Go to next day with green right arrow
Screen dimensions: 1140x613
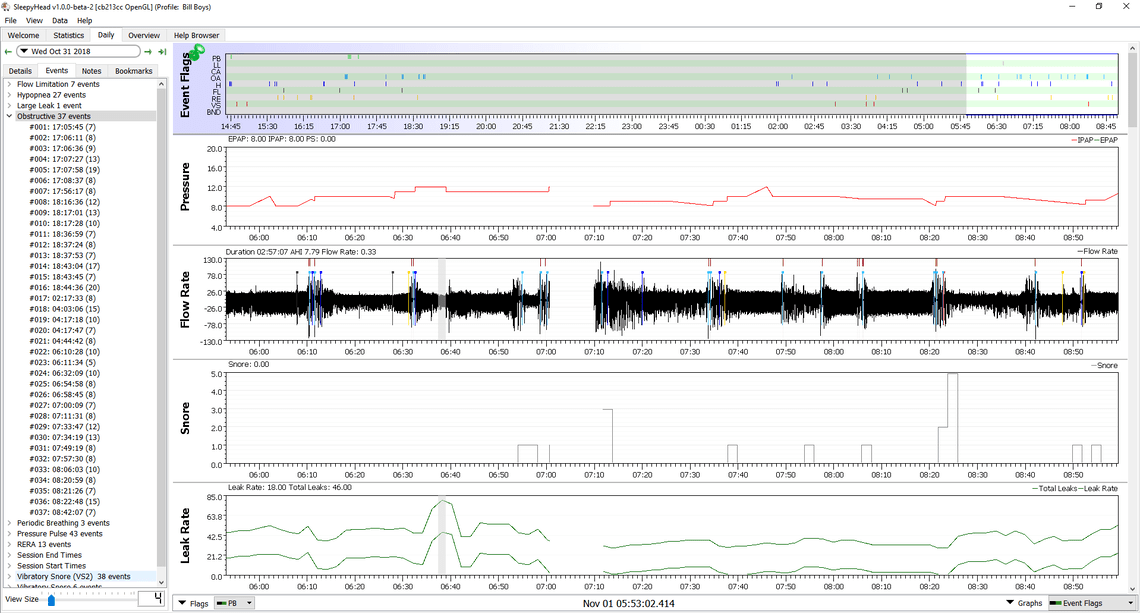[x=148, y=52]
